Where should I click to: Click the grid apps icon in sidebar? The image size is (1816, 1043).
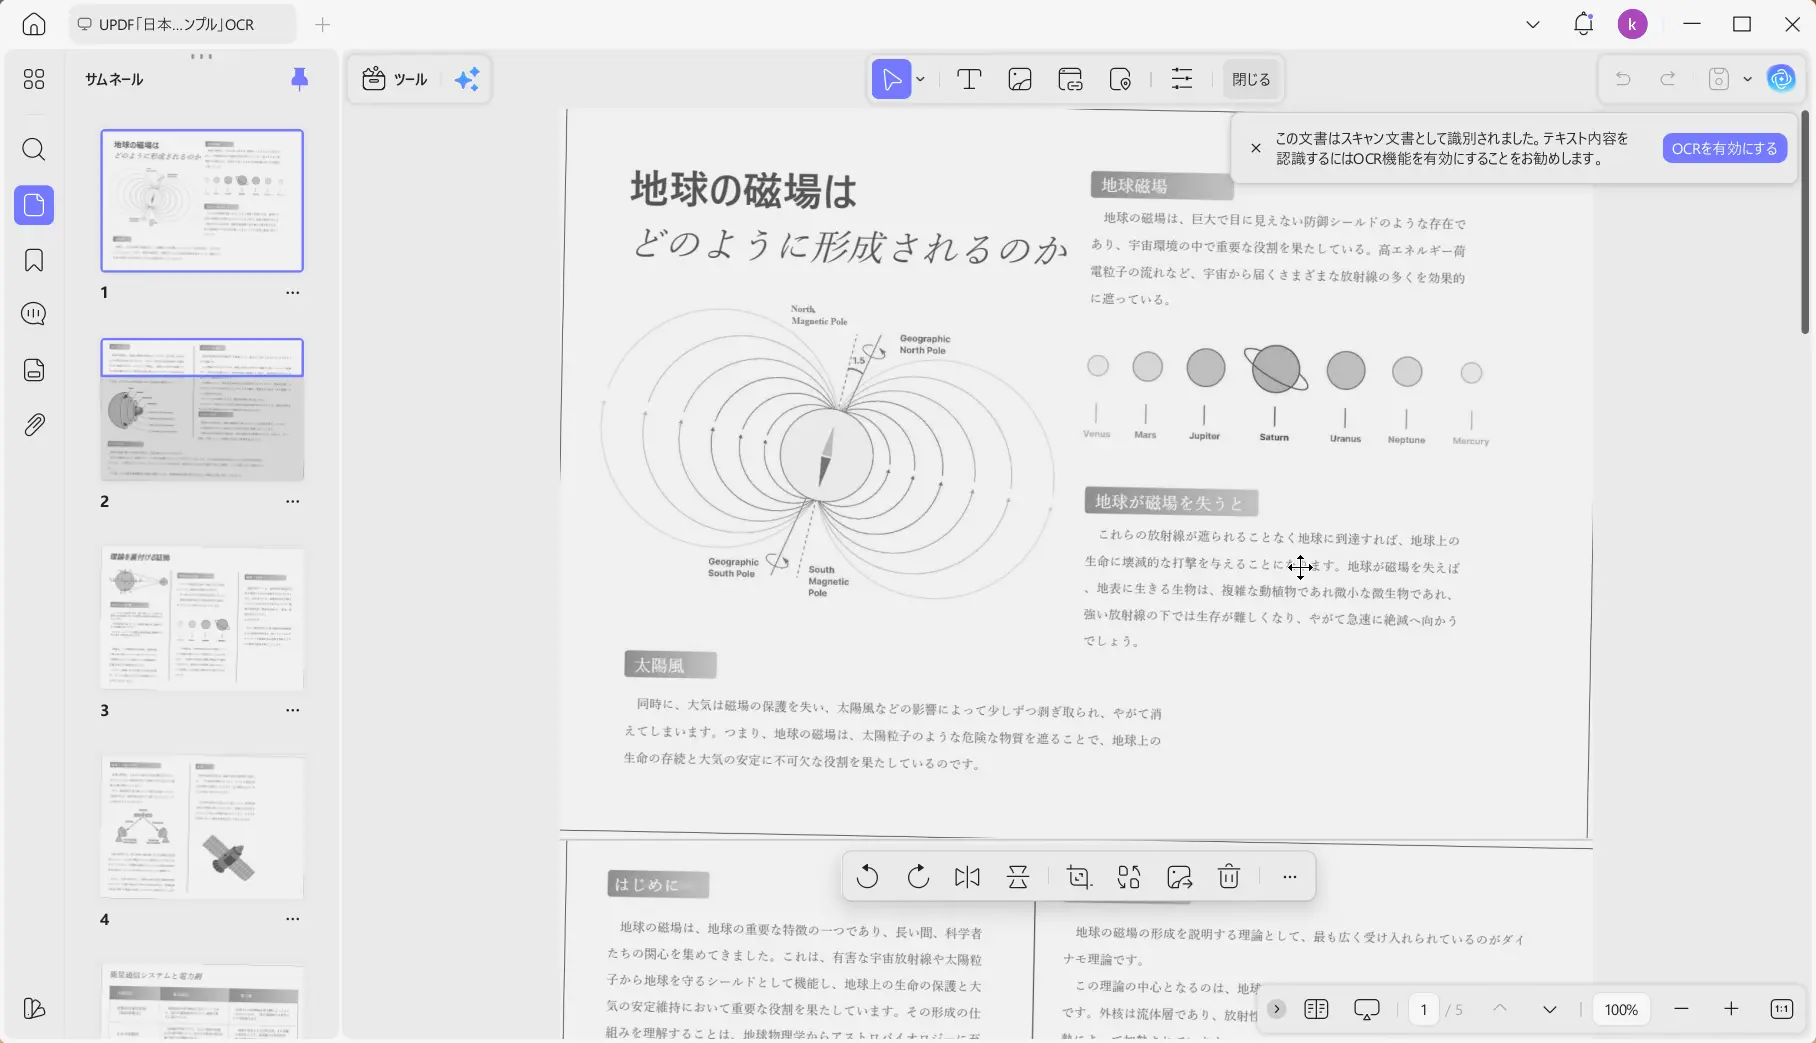[x=34, y=79]
